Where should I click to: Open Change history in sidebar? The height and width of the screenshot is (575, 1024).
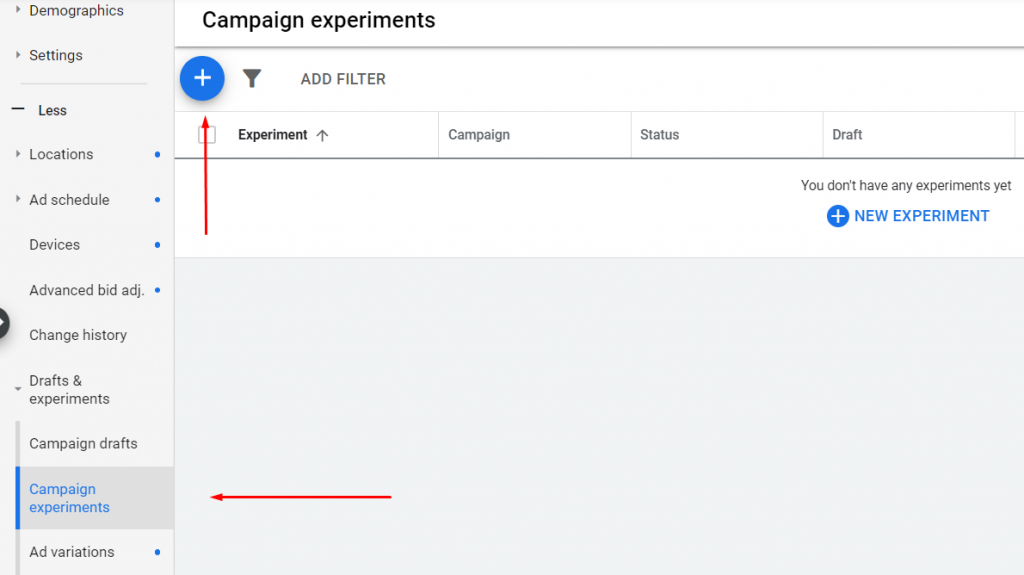[x=78, y=335]
